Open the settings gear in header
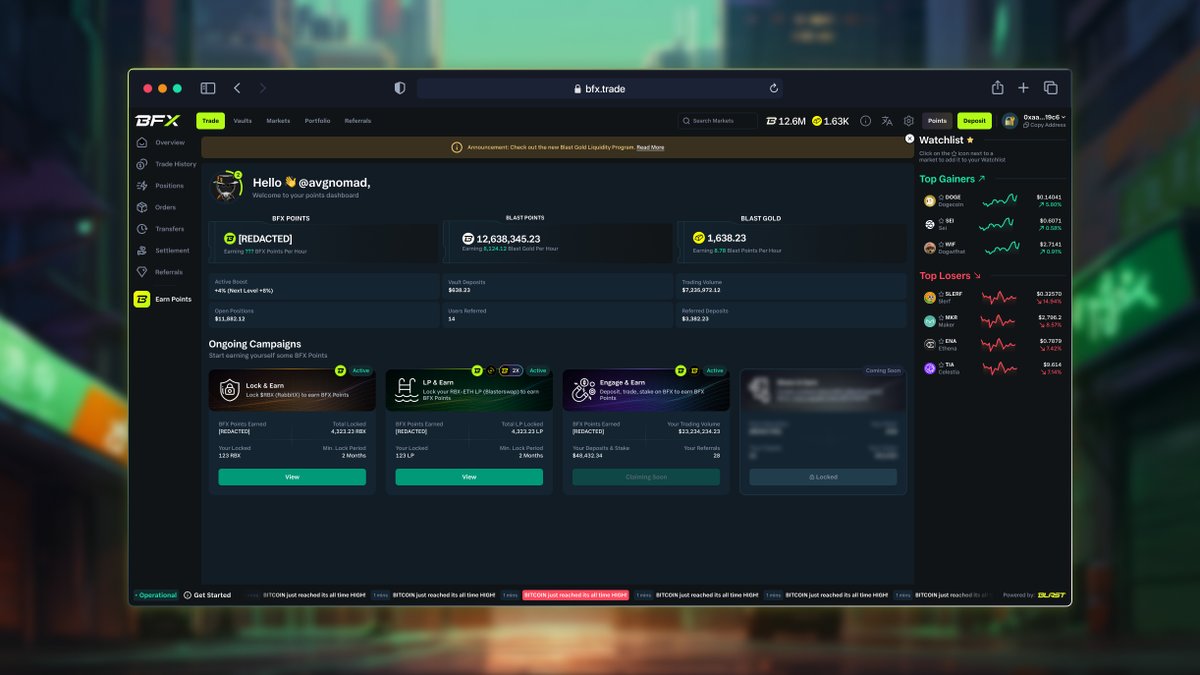The width and height of the screenshot is (1200, 675). [909, 121]
